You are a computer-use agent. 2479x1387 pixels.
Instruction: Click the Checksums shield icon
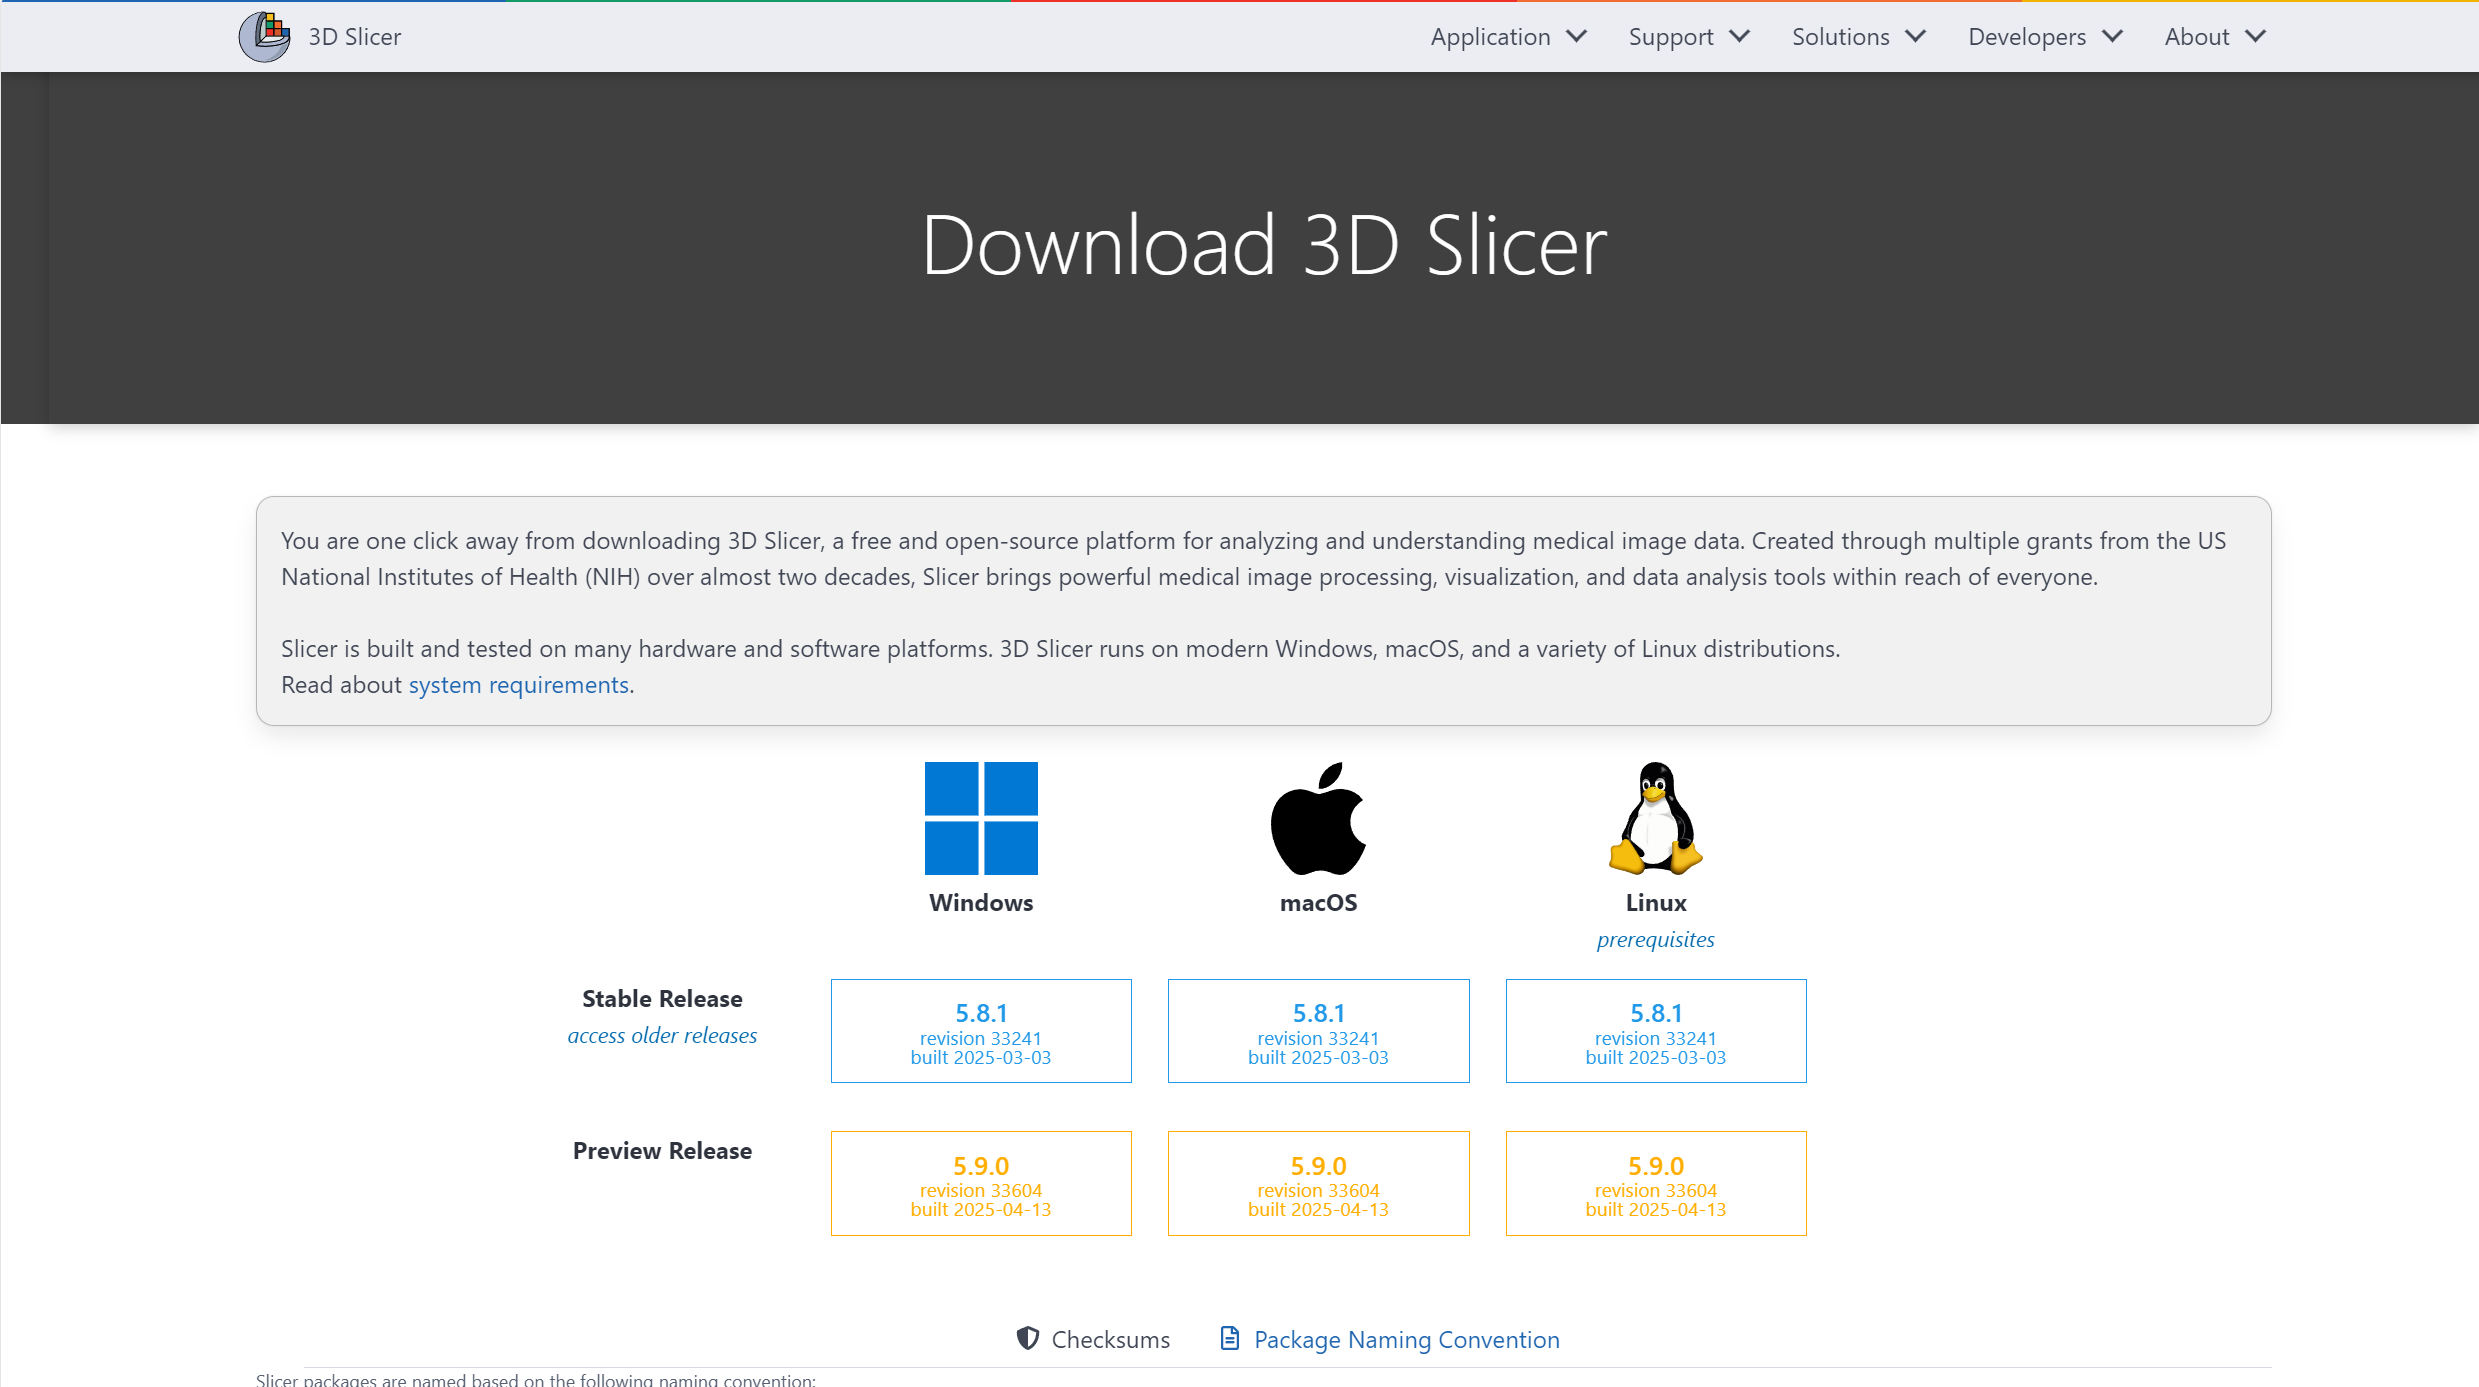pos(1027,1339)
